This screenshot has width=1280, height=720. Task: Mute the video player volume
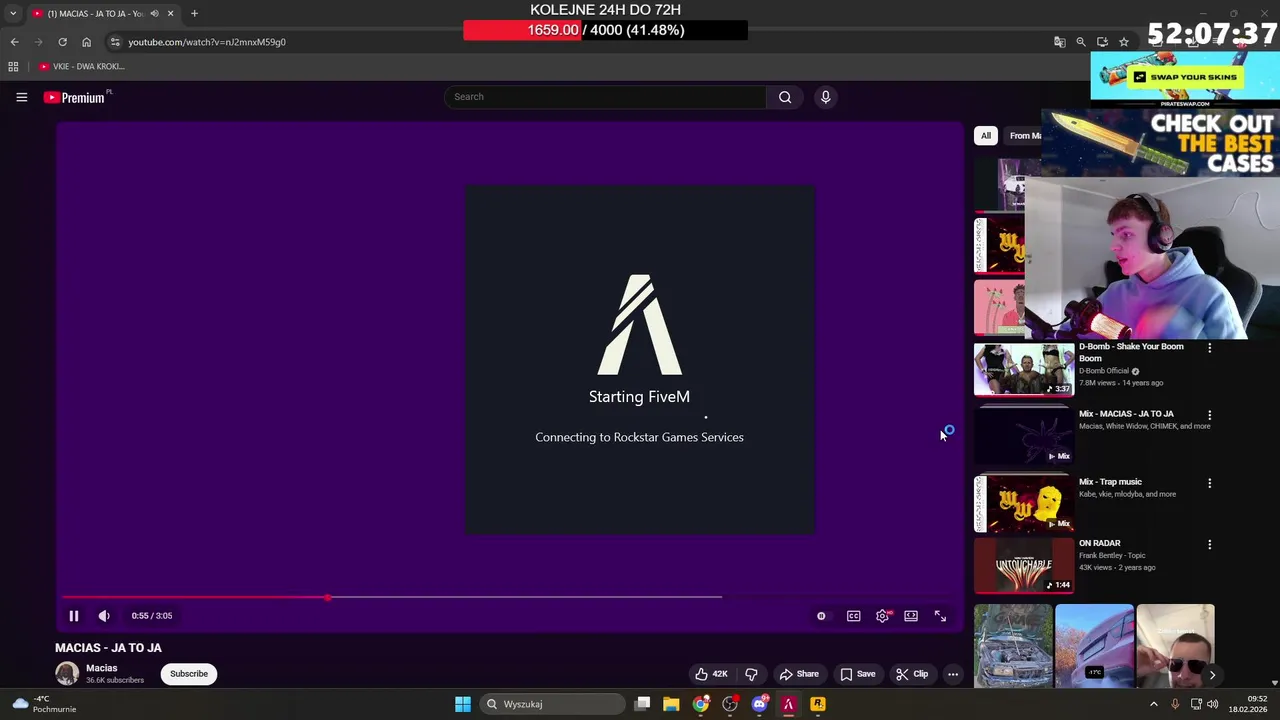click(104, 616)
